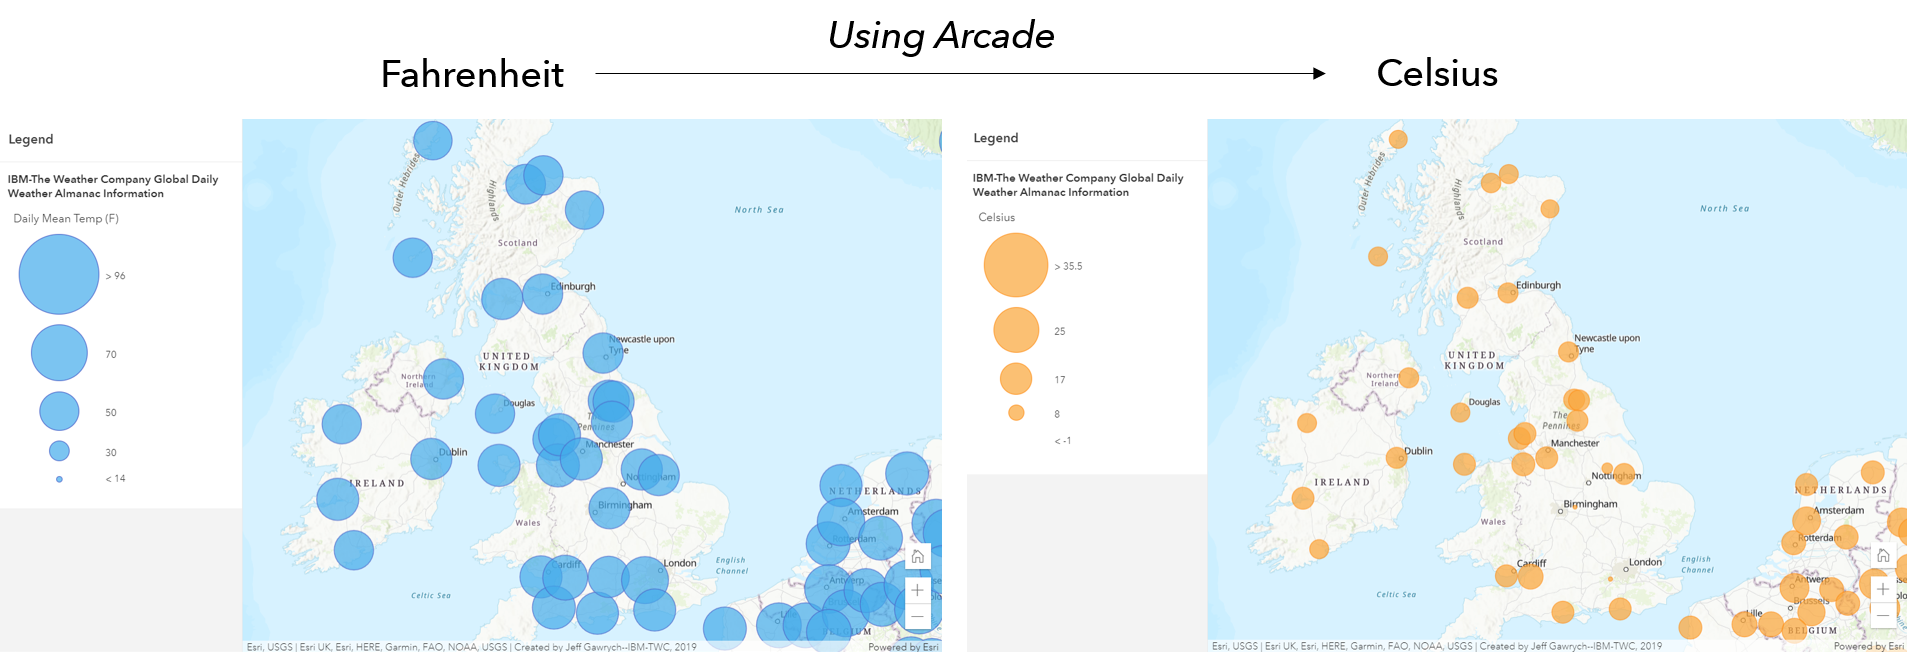Click the tiny '< 14' blue legend dot
The width and height of the screenshot is (1907, 652).
(59, 479)
